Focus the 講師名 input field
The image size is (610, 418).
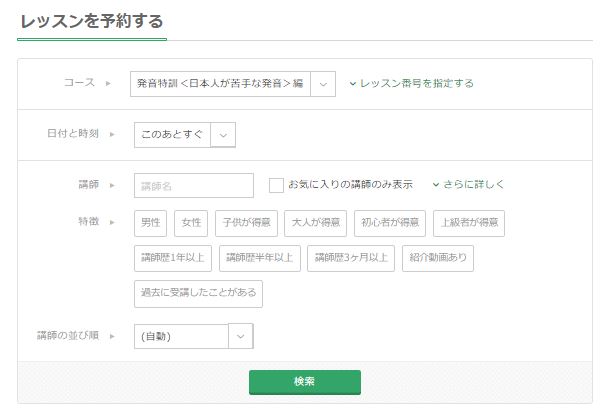tap(194, 186)
